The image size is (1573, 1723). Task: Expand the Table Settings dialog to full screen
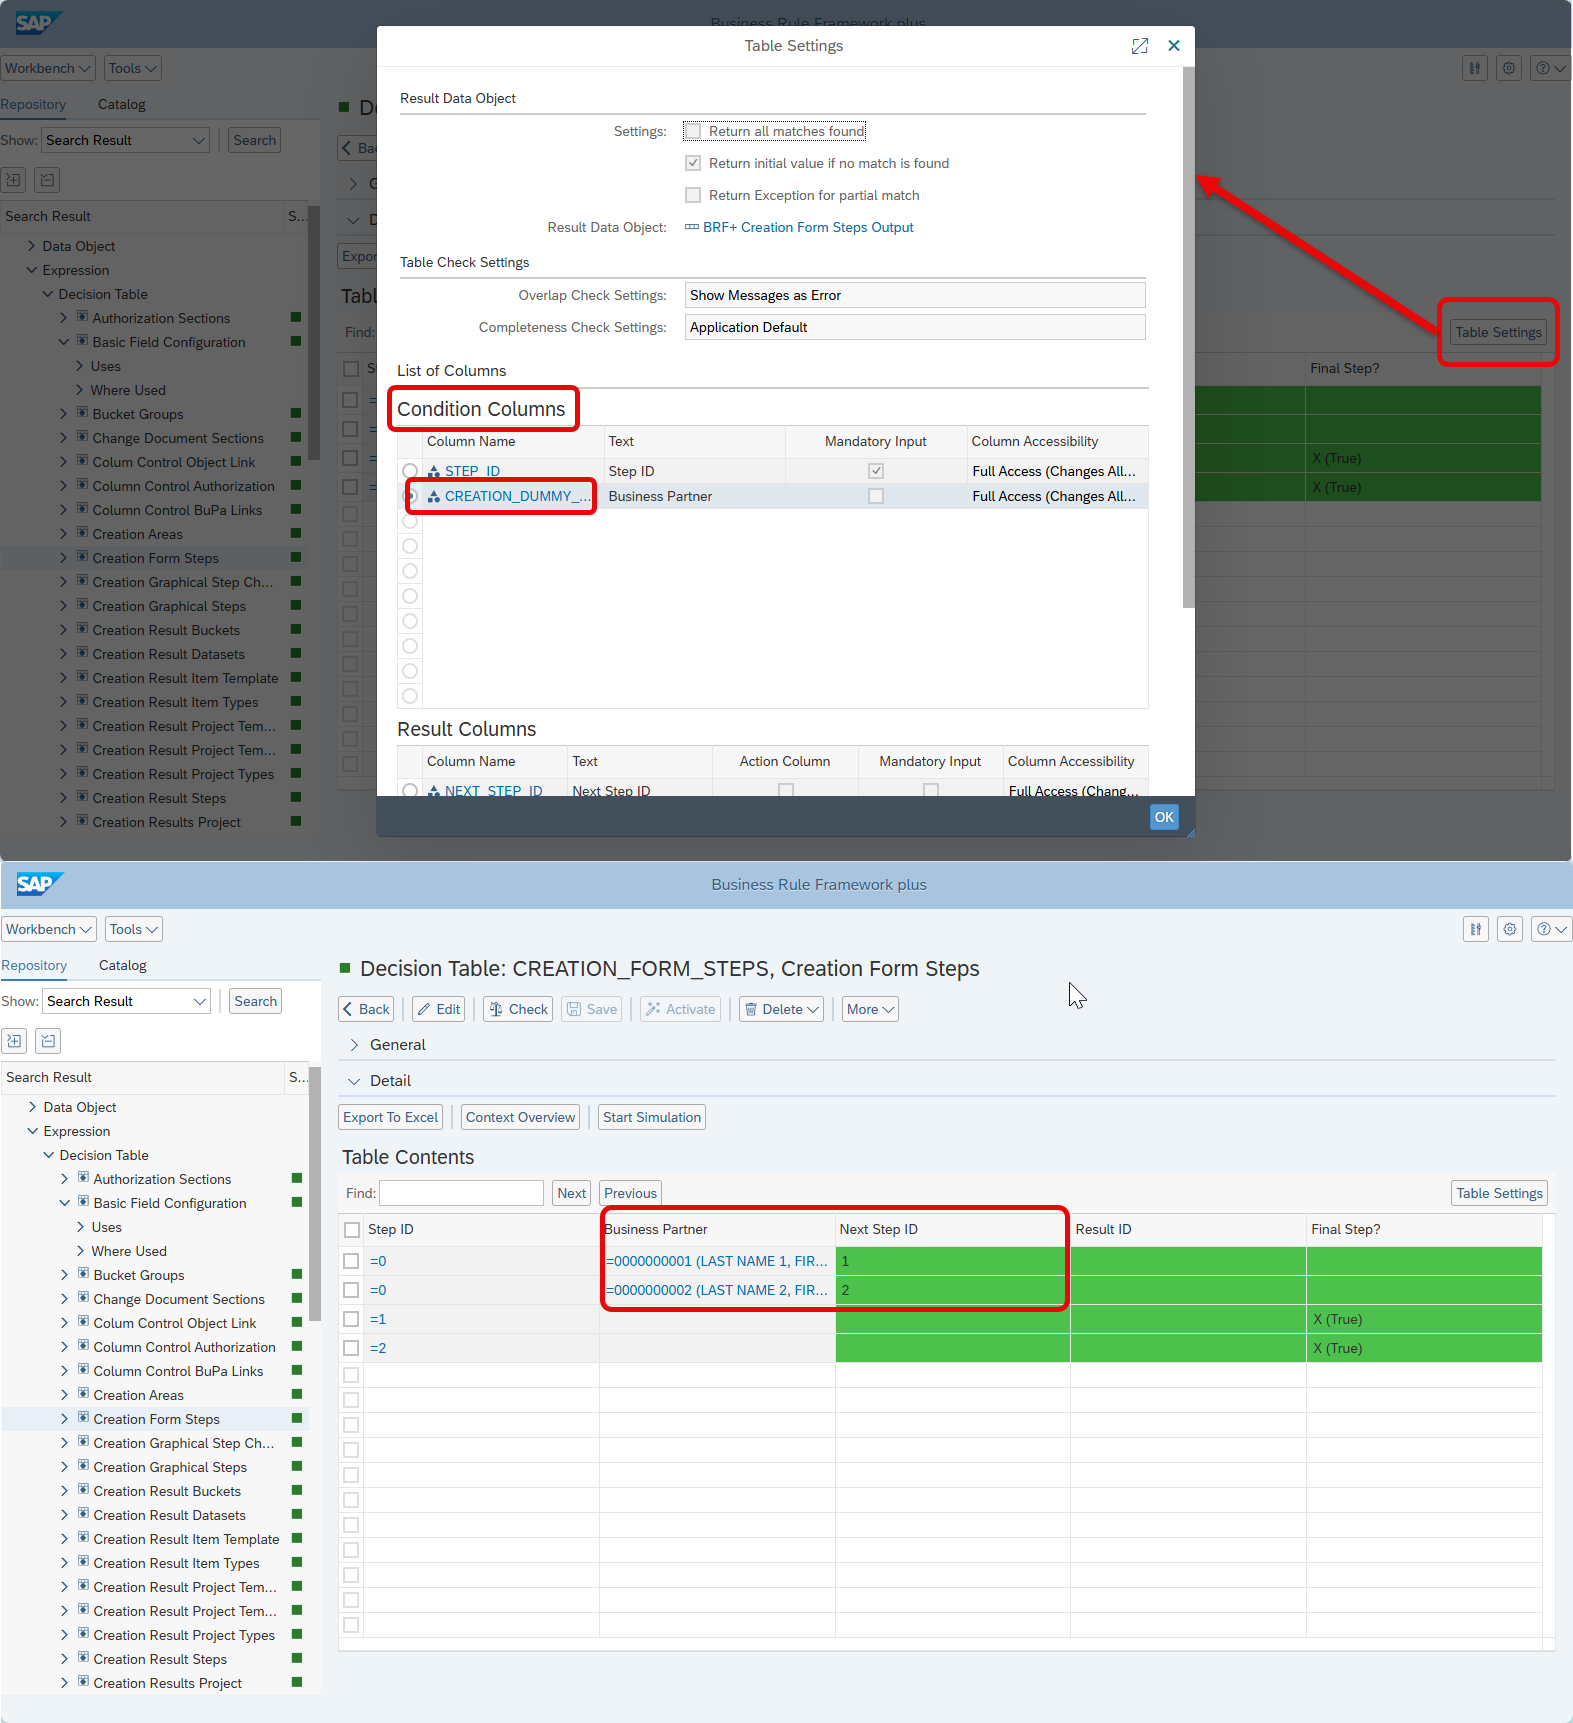1139,46
